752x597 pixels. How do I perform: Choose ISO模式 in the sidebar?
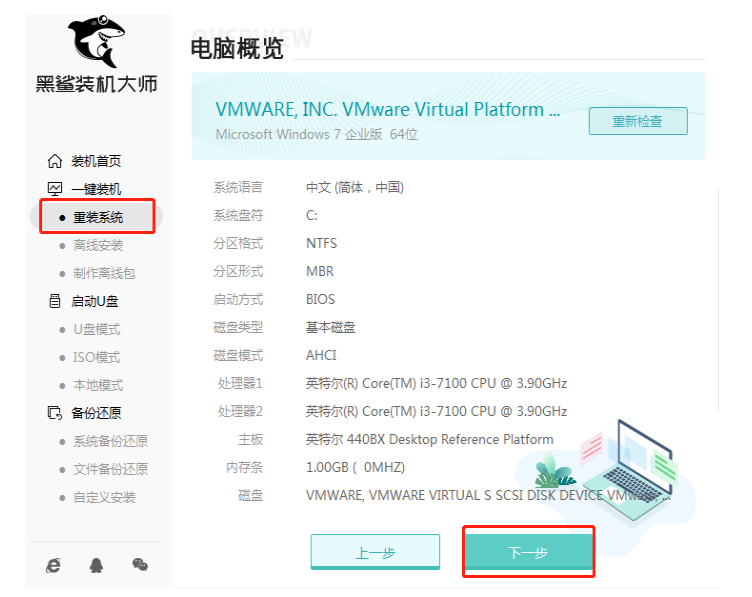(x=96, y=357)
